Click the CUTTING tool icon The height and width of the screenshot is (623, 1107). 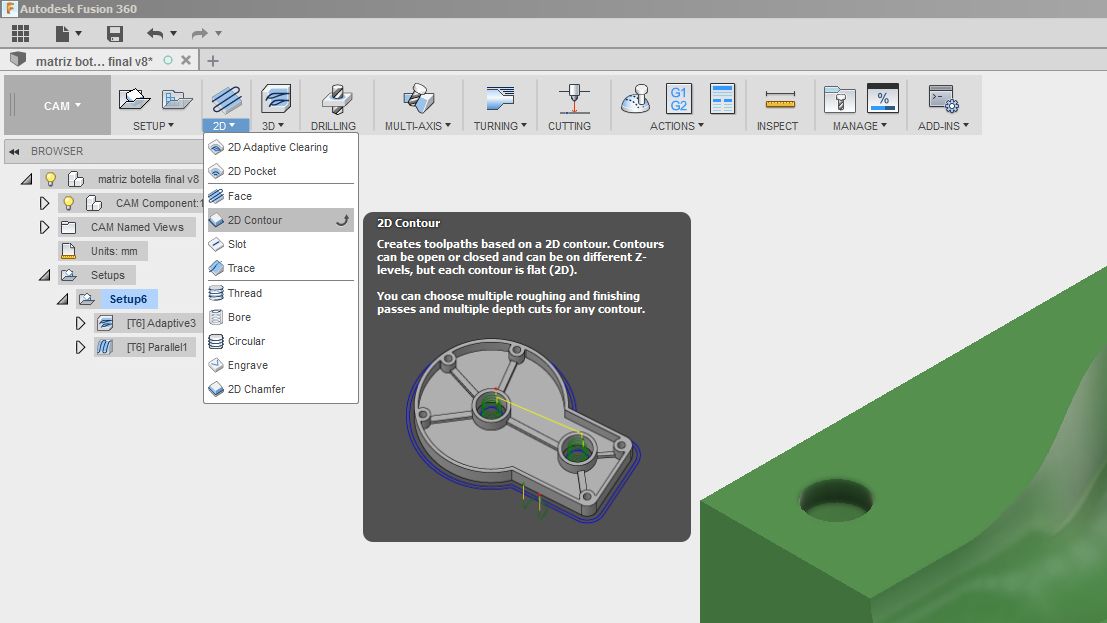573,99
